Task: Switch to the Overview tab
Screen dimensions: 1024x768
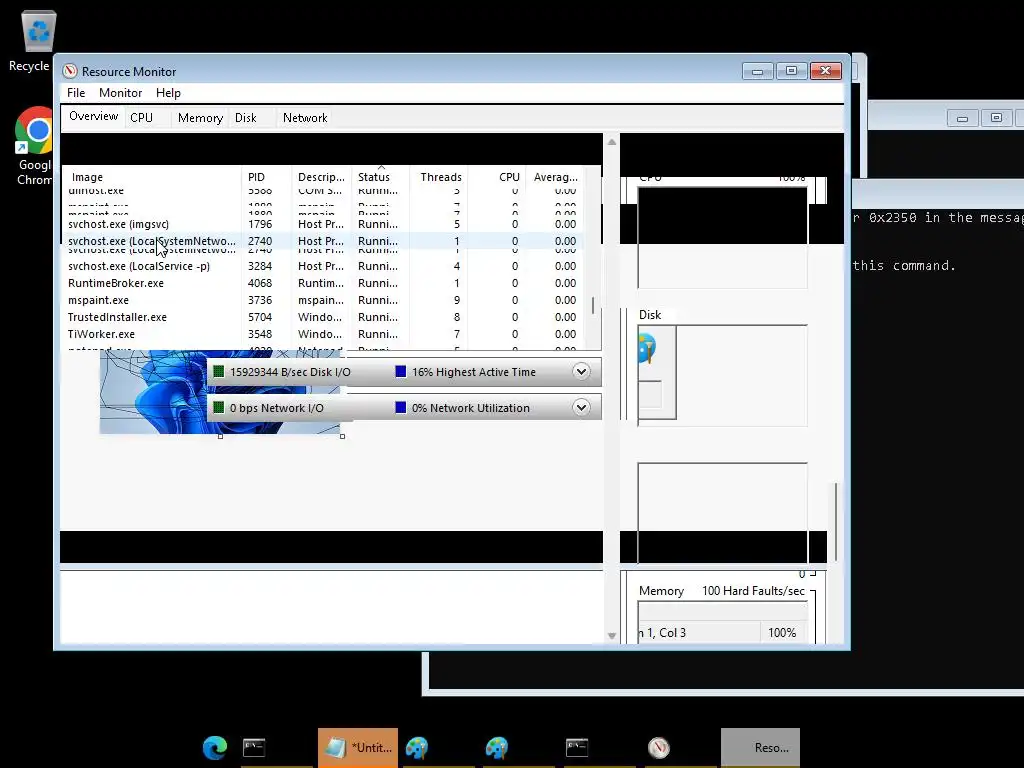Action: tap(93, 116)
